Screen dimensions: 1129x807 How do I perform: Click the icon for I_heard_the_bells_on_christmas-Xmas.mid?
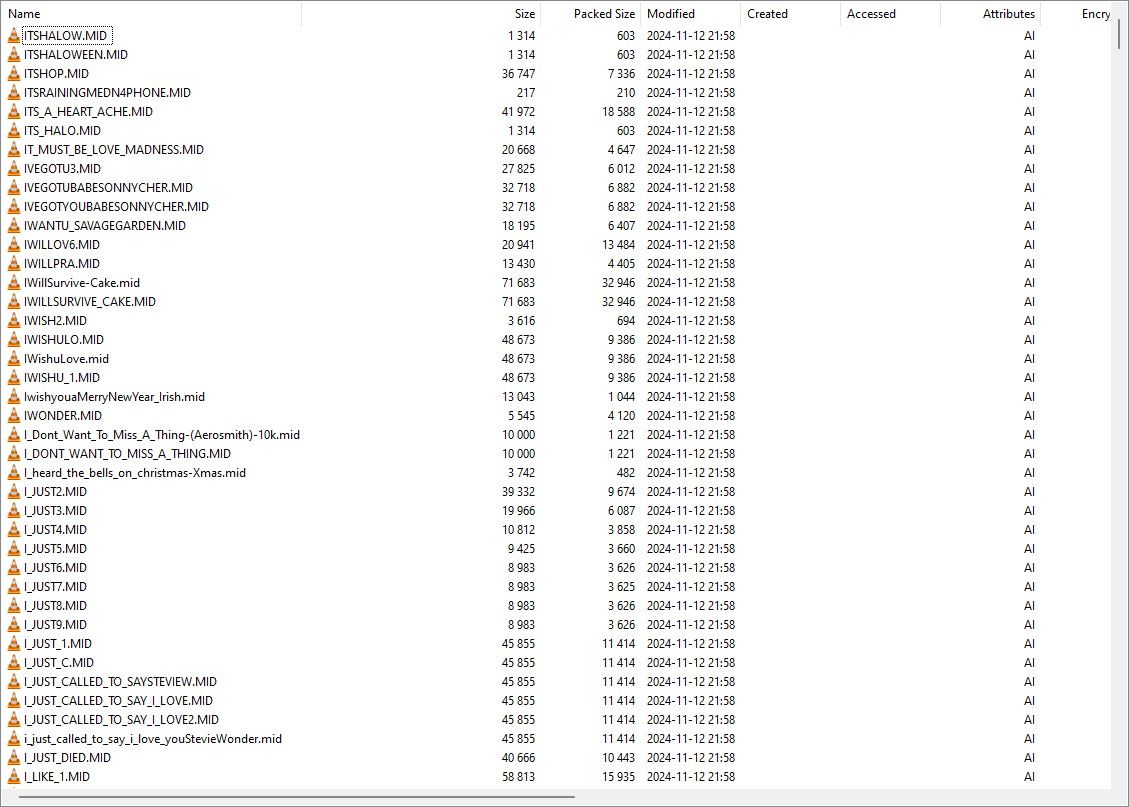[14, 473]
